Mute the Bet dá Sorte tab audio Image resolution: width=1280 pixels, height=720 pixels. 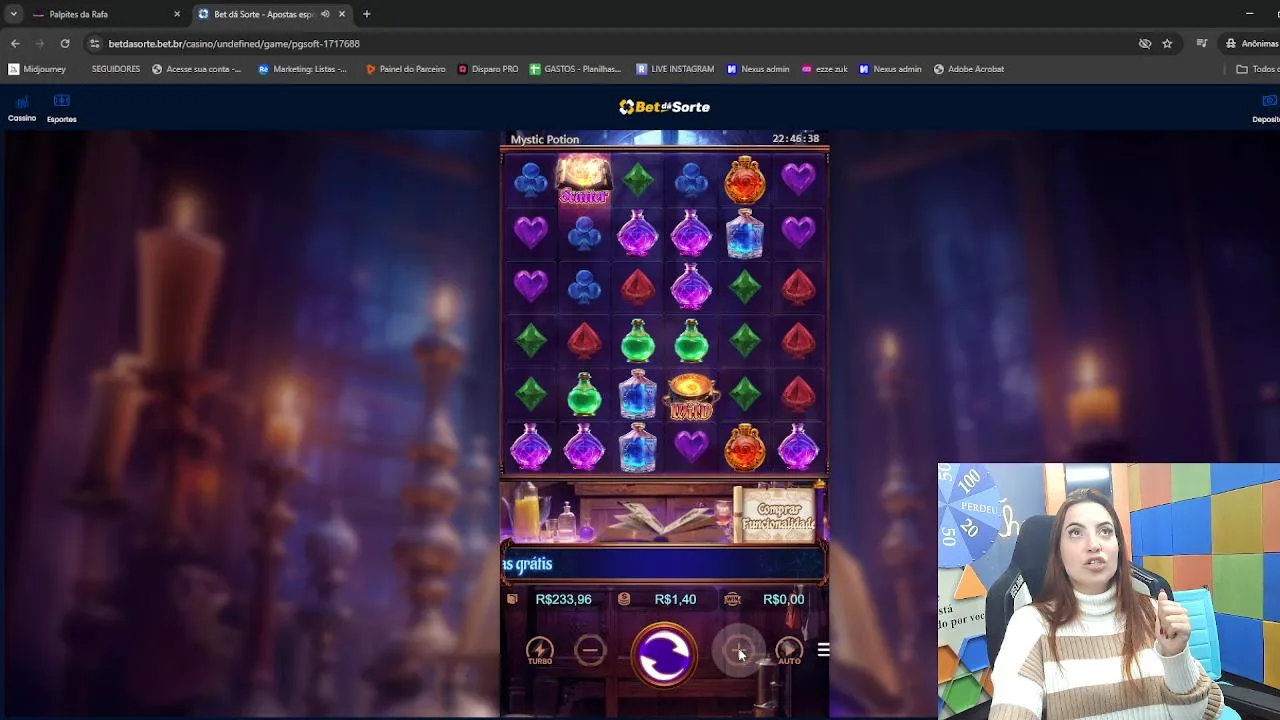click(x=325, y=14)
